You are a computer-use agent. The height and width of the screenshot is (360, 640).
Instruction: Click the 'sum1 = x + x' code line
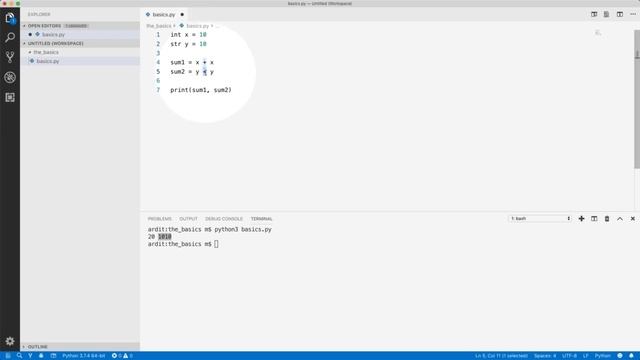click(192, 62)
